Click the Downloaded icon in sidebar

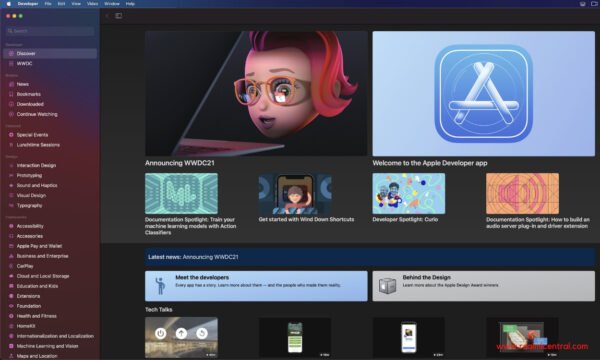click(11, 104)
